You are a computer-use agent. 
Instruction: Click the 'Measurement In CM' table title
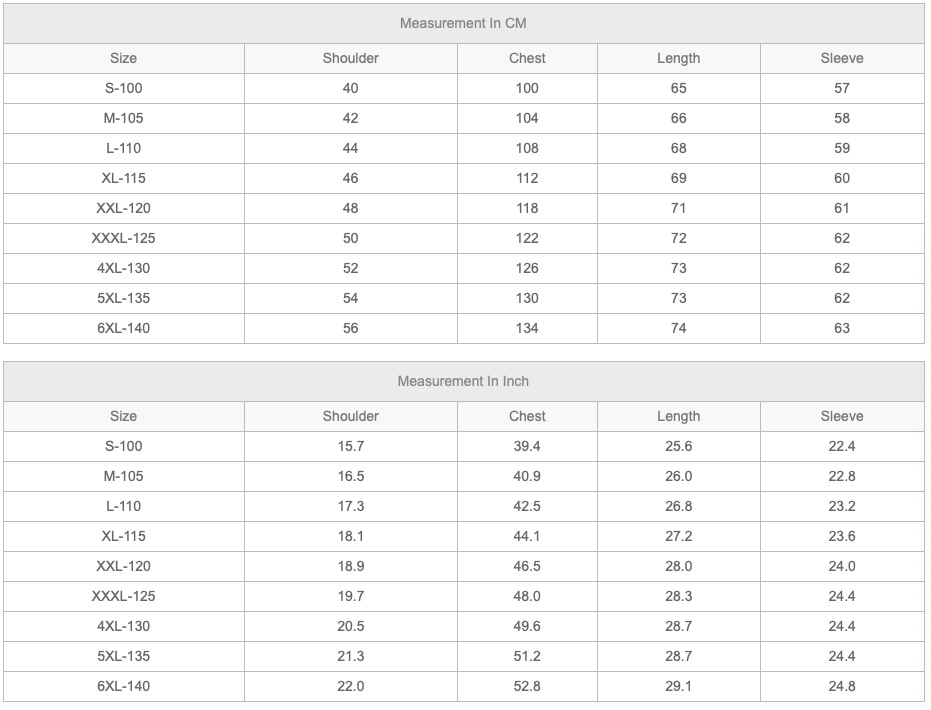coord(463,23)
